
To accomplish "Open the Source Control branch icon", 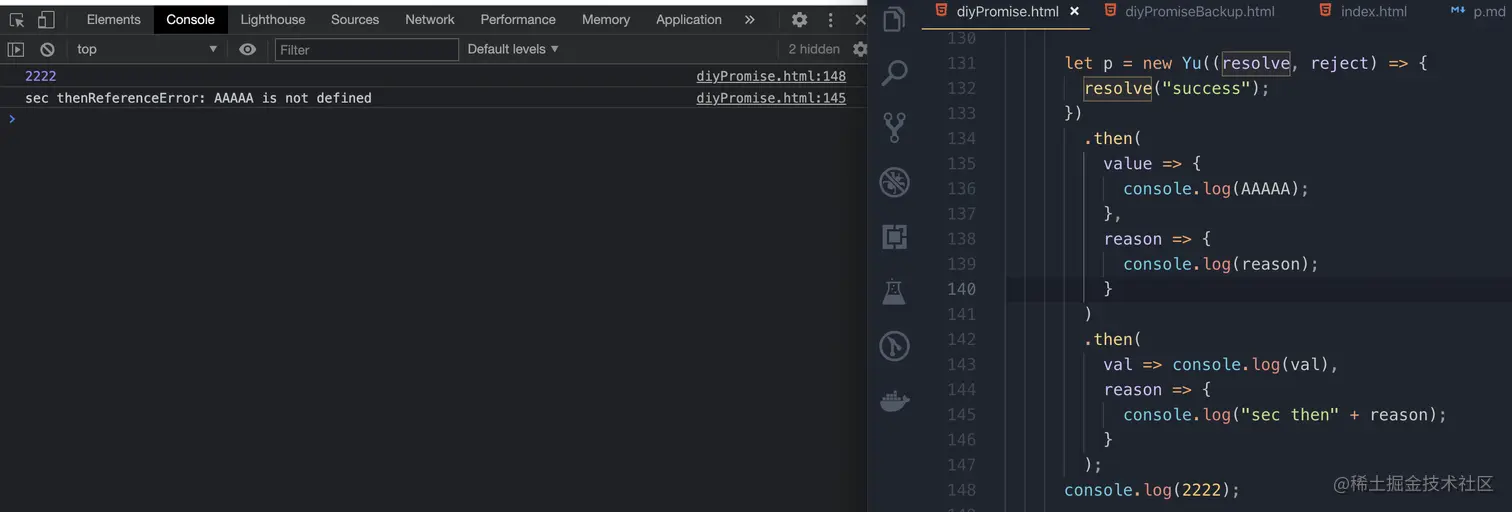I will (894, 127).
